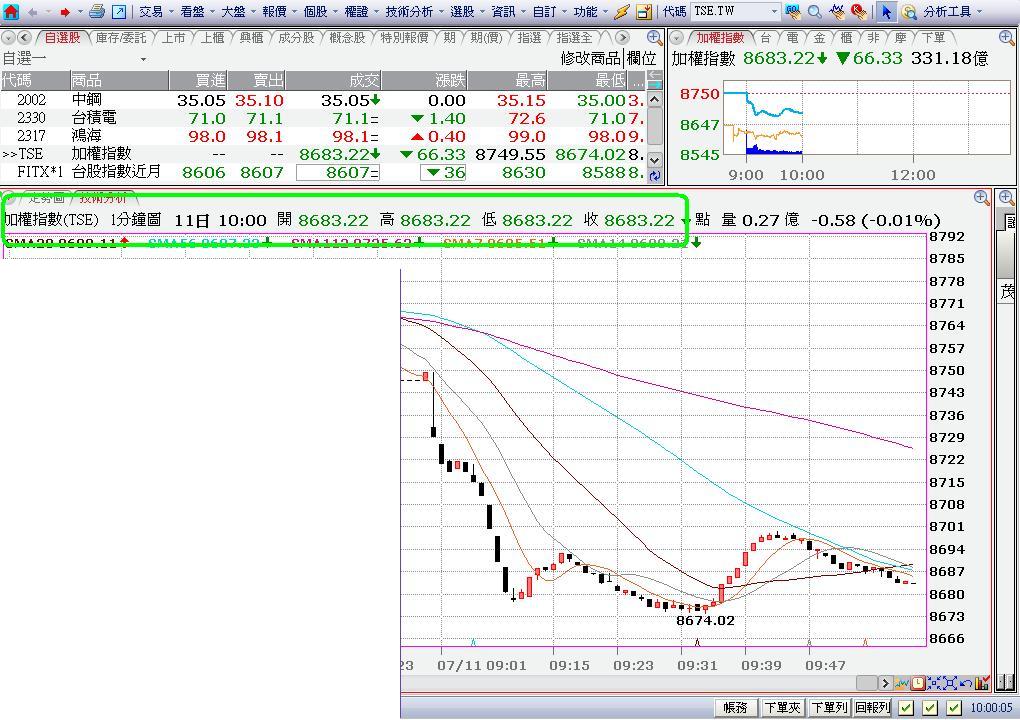
Task: Click the red forward arrow icon
Action: point(64,12)
